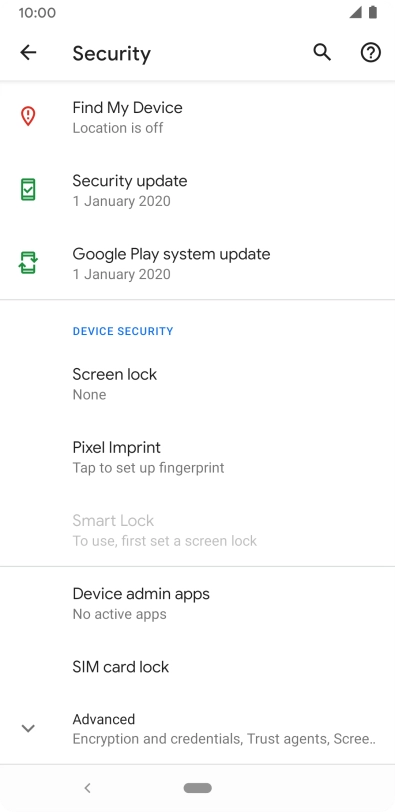Tap battery icon in status bar
395x812 pixels.
[x=373, y=12]
